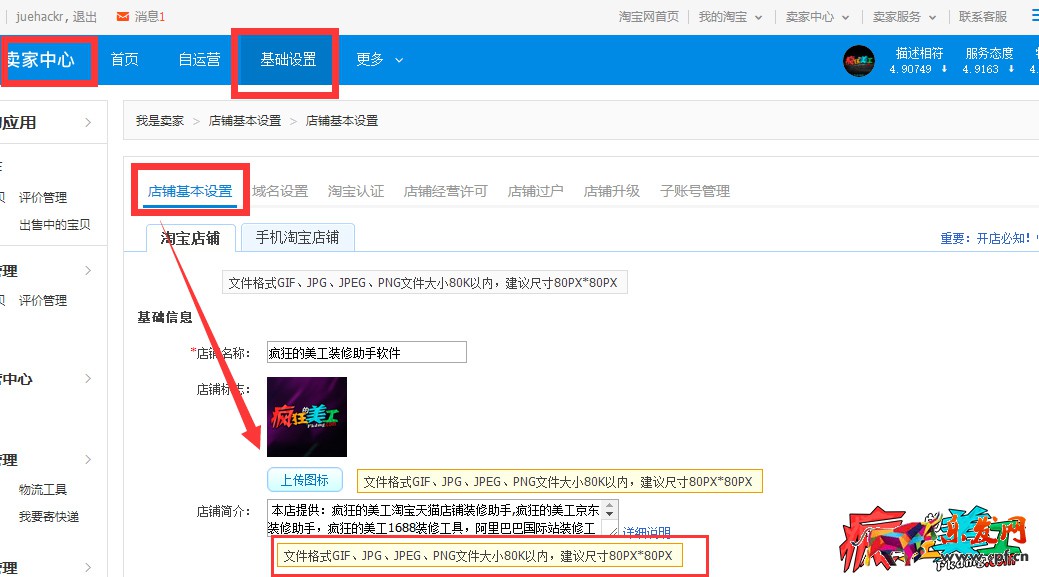
Task: Switch to the 基础设置 navigation tab
Action: click(x=288, y=60)
